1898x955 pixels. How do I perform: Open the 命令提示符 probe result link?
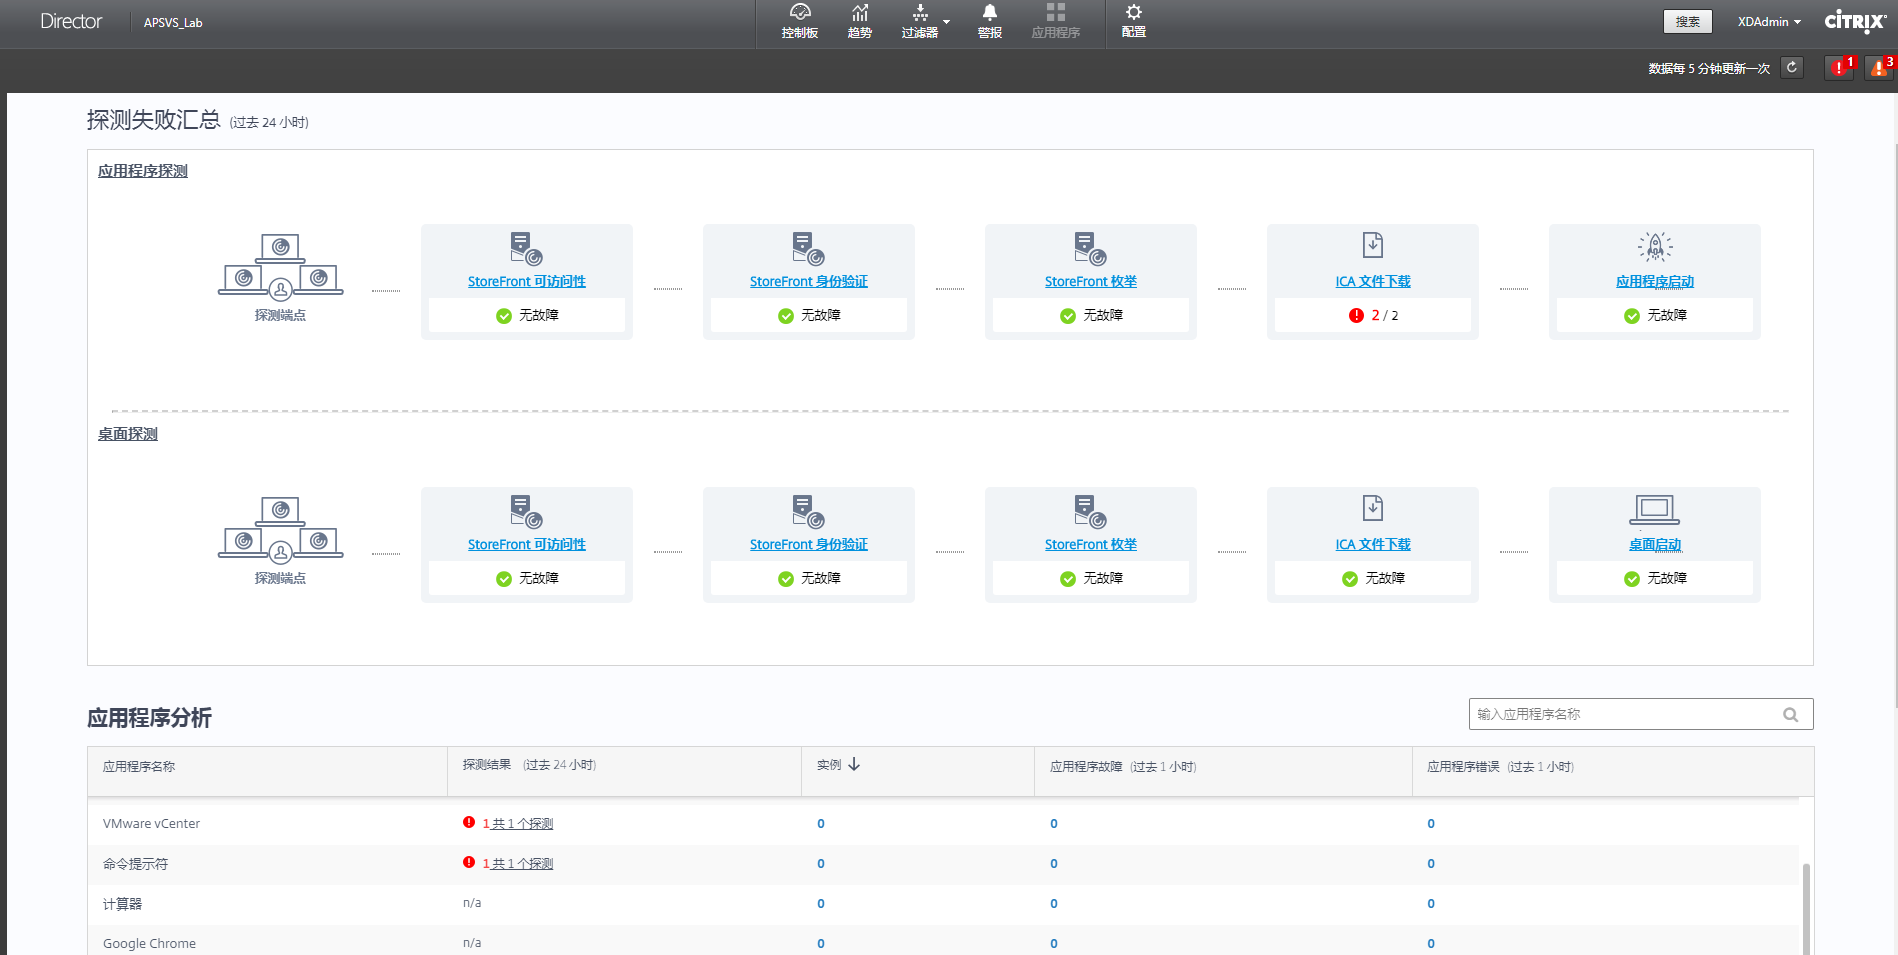coord(518,864)
